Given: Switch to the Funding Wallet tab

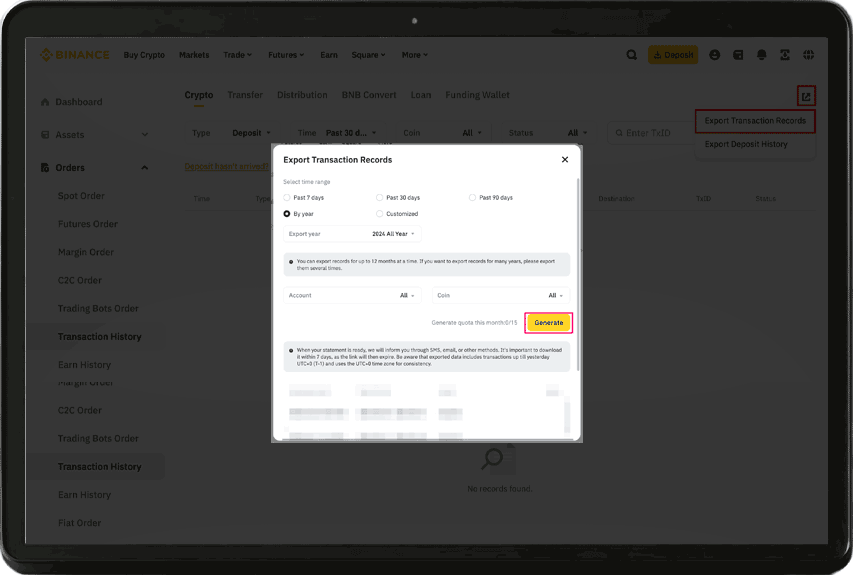Looking at the screenshot, I should pos(477,95).
